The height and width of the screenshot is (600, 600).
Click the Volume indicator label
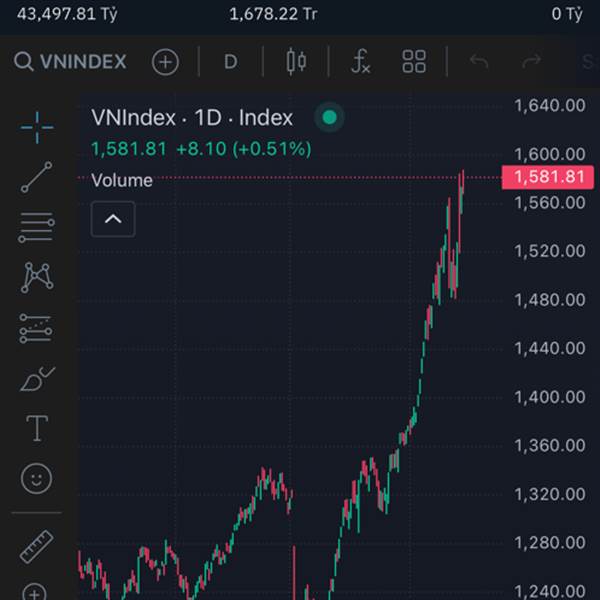click(x=122, y=180)
